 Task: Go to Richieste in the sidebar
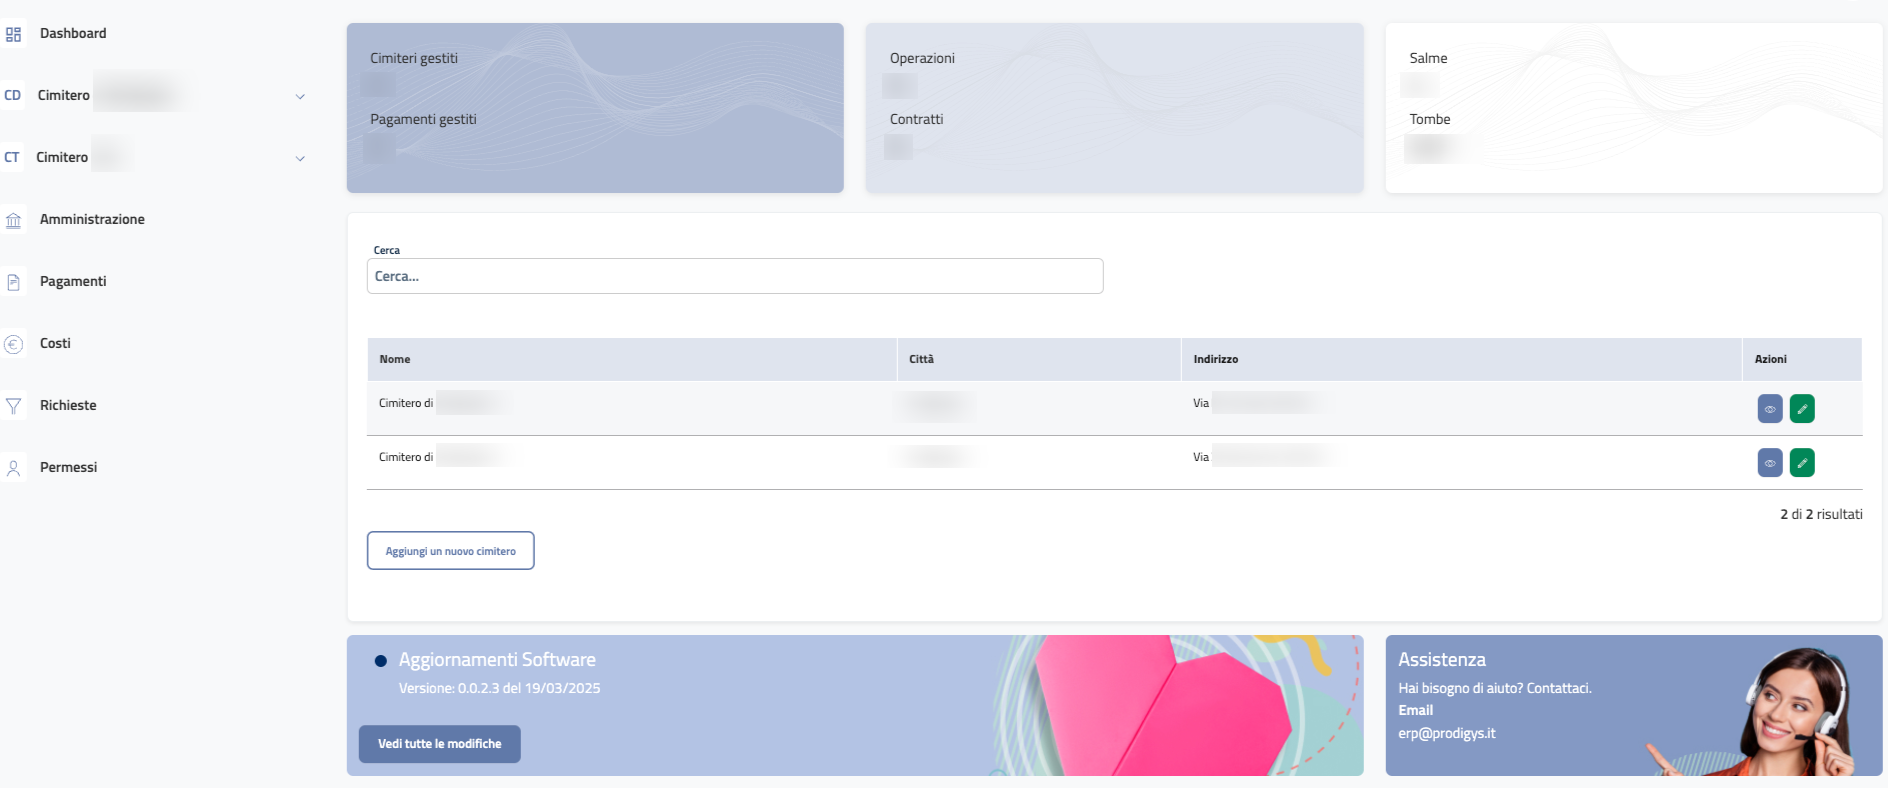pyautogui.click(x=68, y=406)
